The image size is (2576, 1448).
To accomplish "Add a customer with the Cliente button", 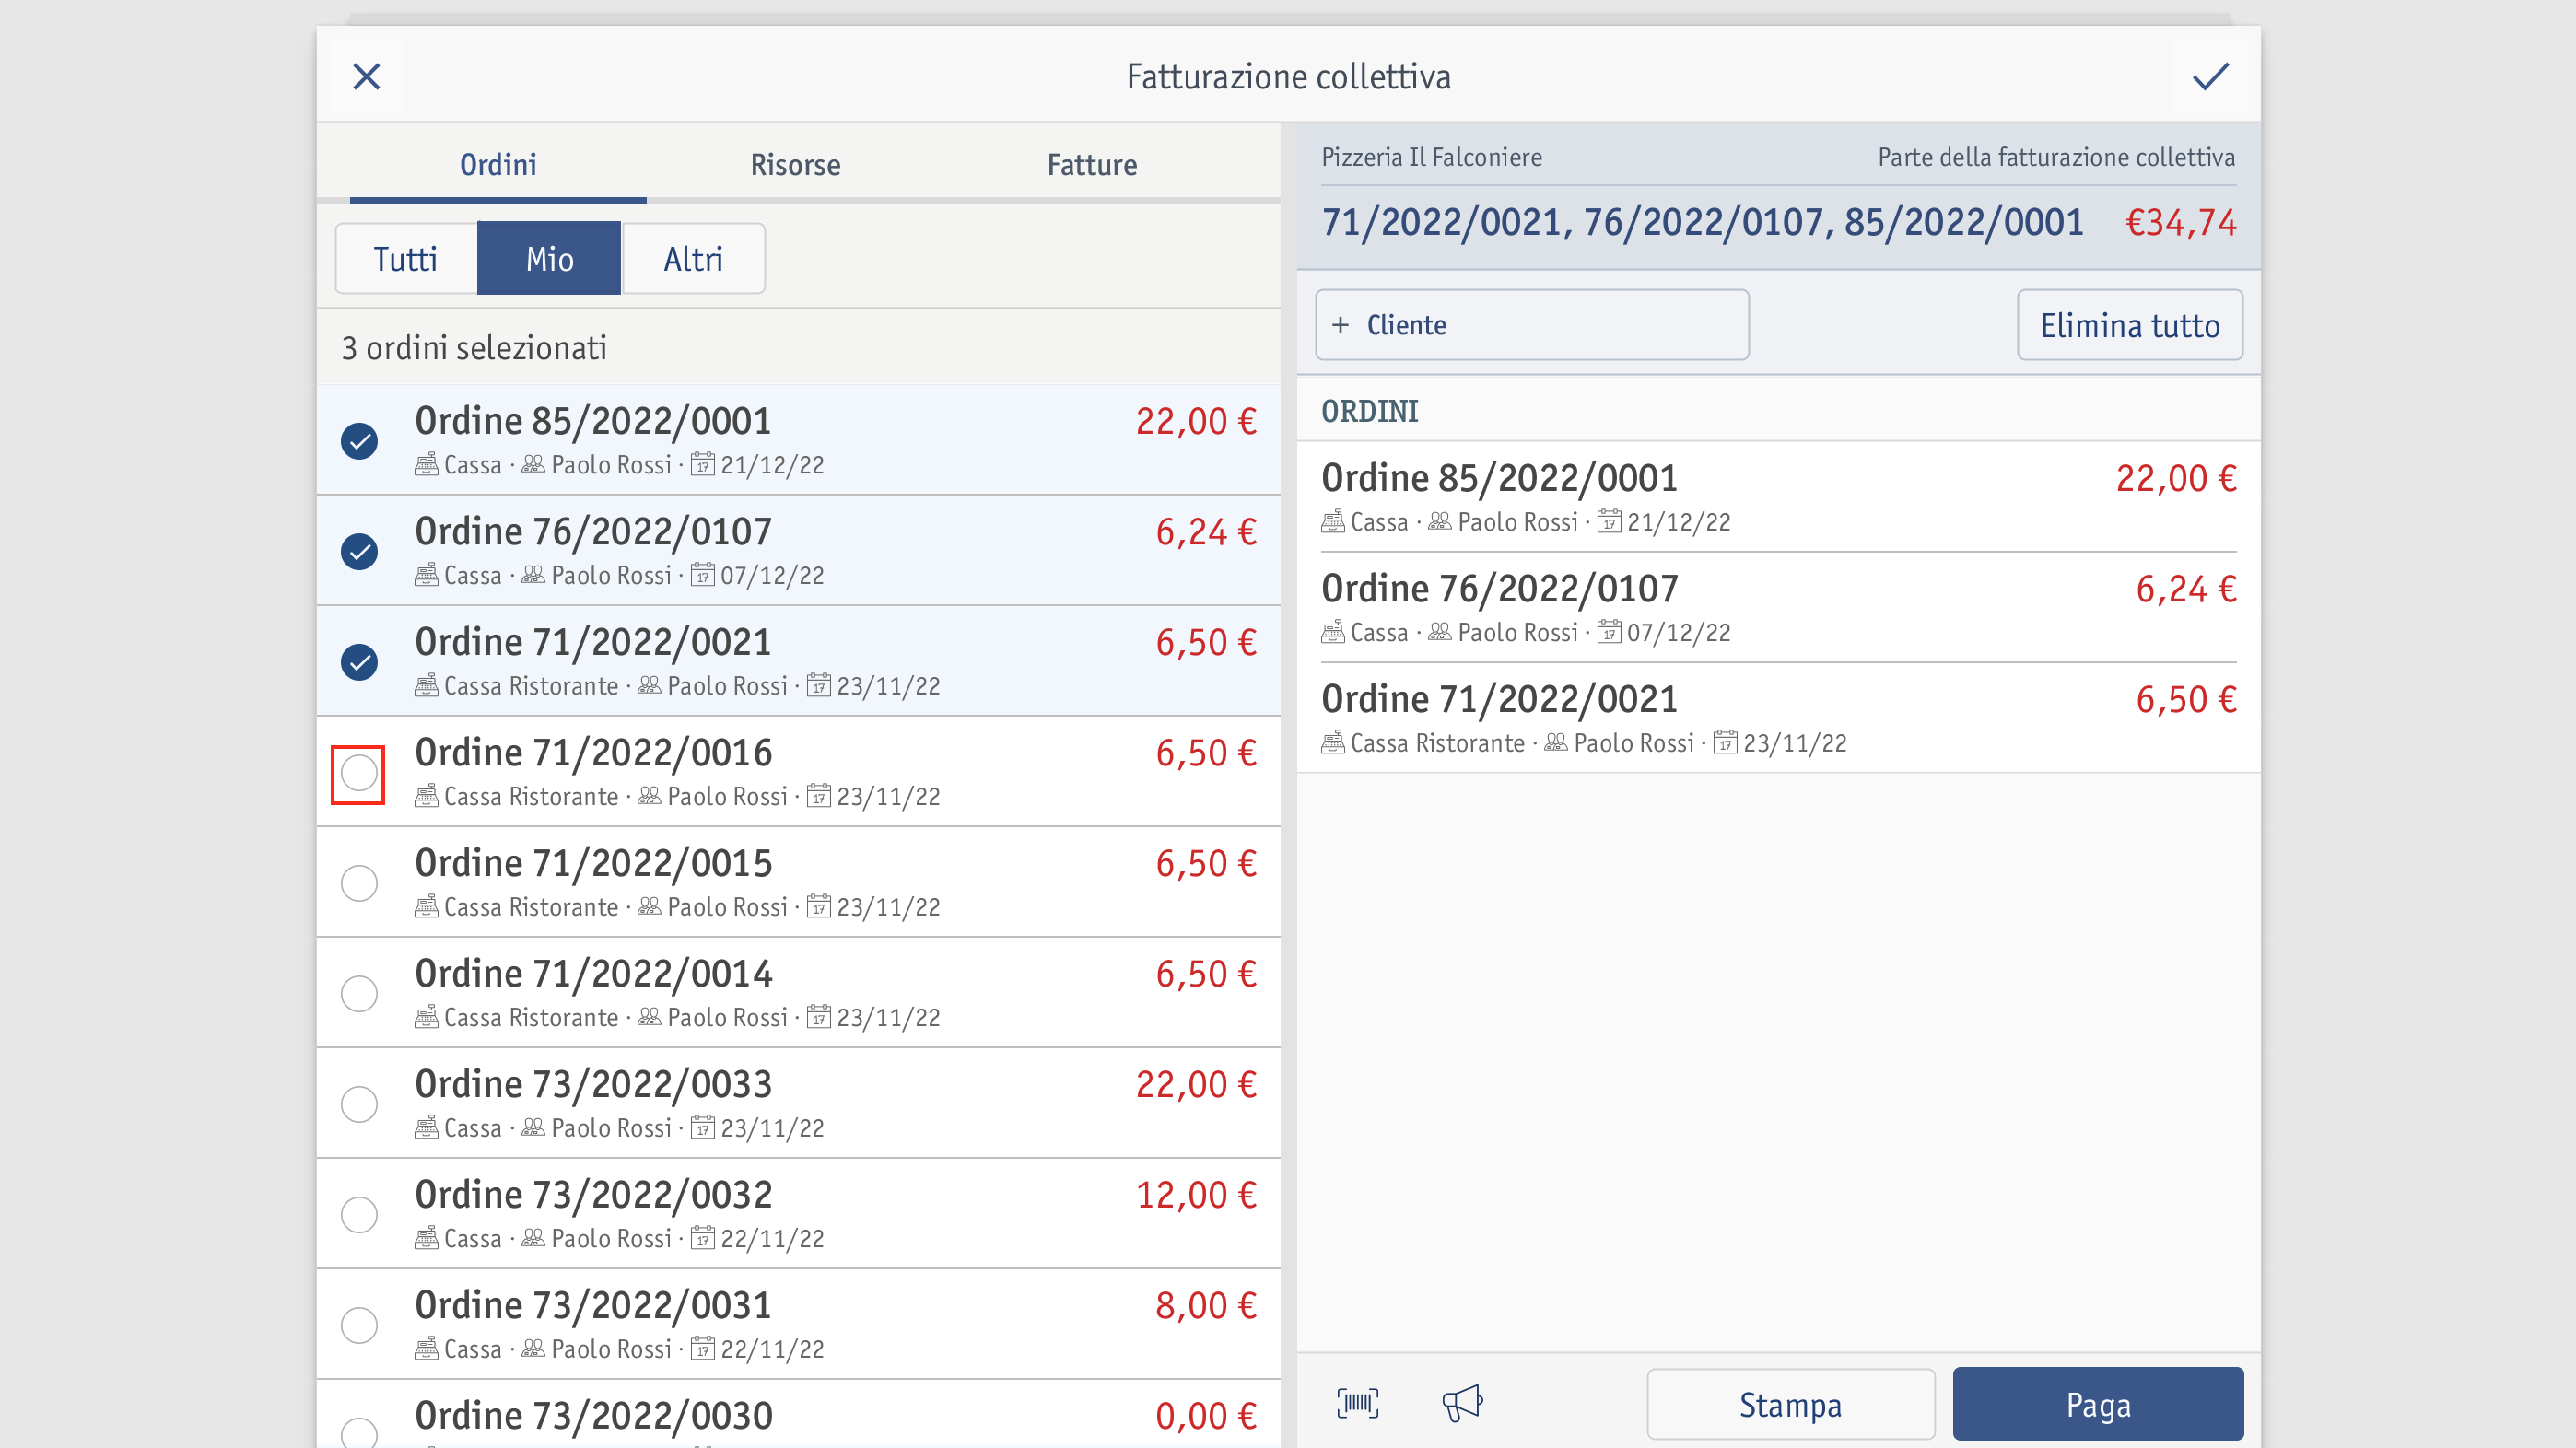I will tap(1532, 325).
